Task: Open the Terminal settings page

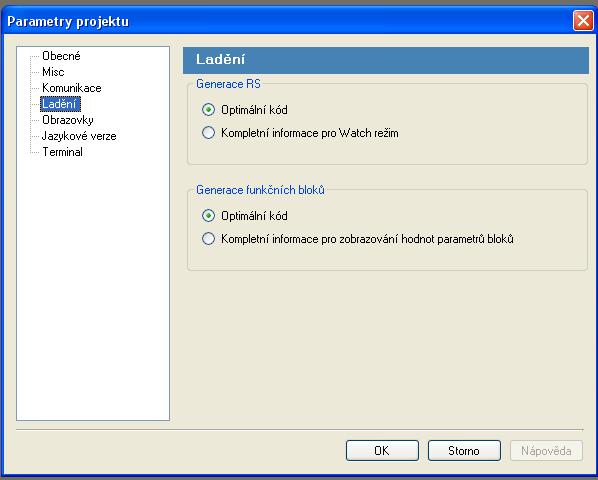Action: click(x=63, y=152)
